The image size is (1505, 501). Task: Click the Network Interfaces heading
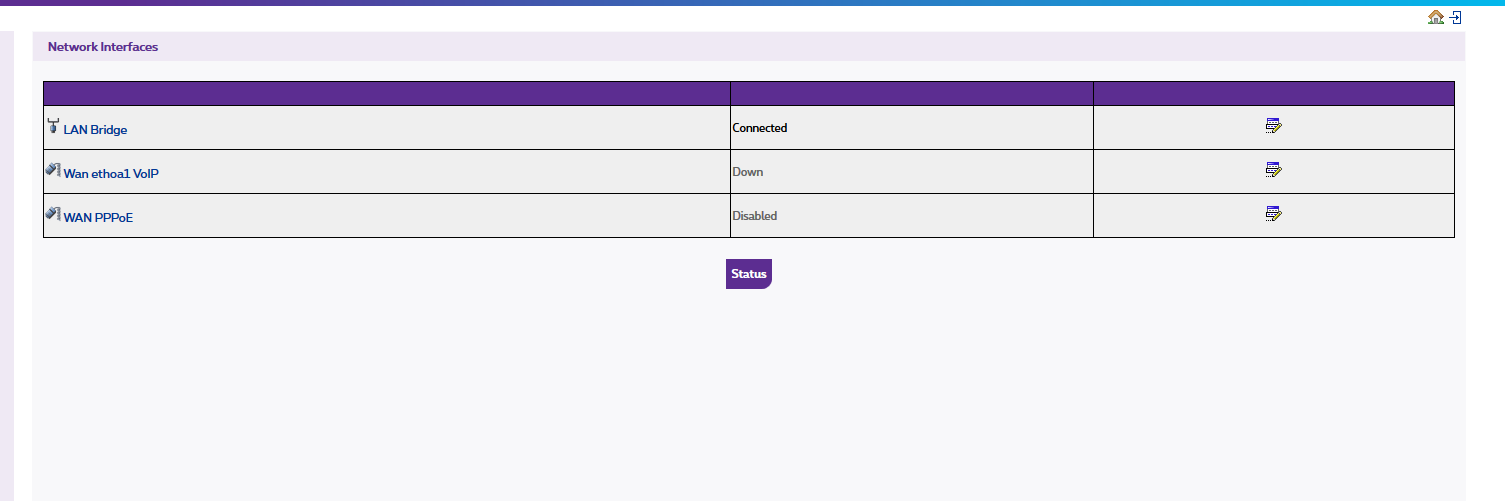click(103, 47)
